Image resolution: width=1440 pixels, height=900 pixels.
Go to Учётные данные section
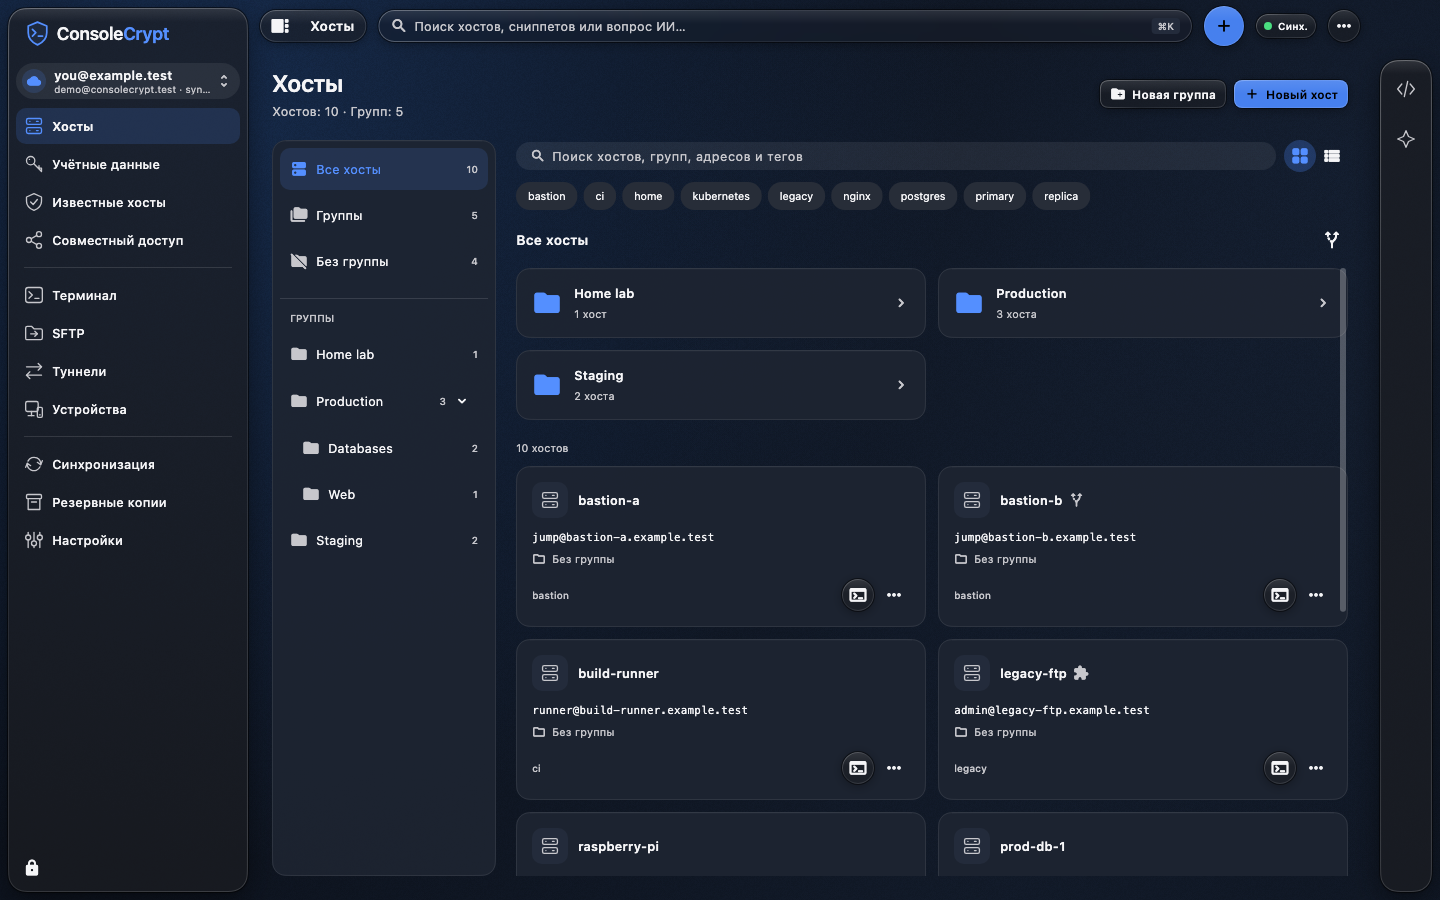(128, 164)
